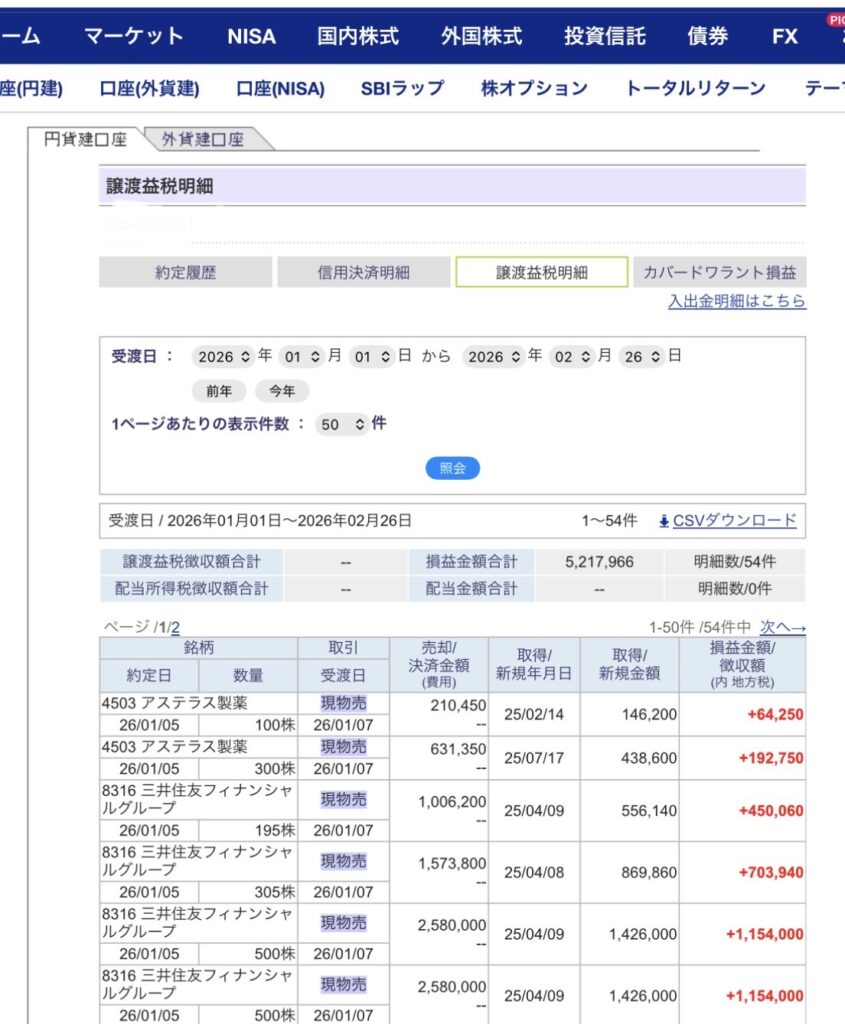
Task: Jump to page 2 of results
Action: pos(175,628)
